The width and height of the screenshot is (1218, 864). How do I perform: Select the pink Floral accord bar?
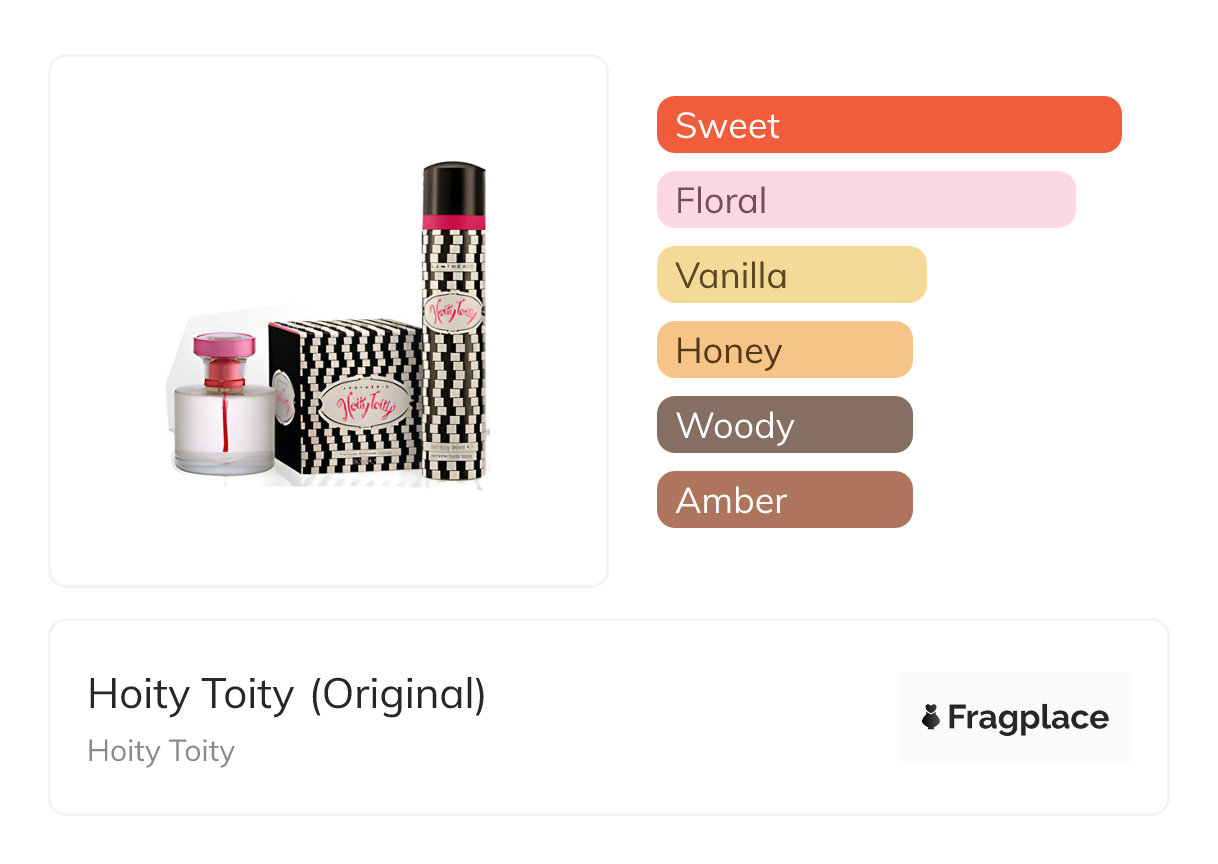click(865, 200)
